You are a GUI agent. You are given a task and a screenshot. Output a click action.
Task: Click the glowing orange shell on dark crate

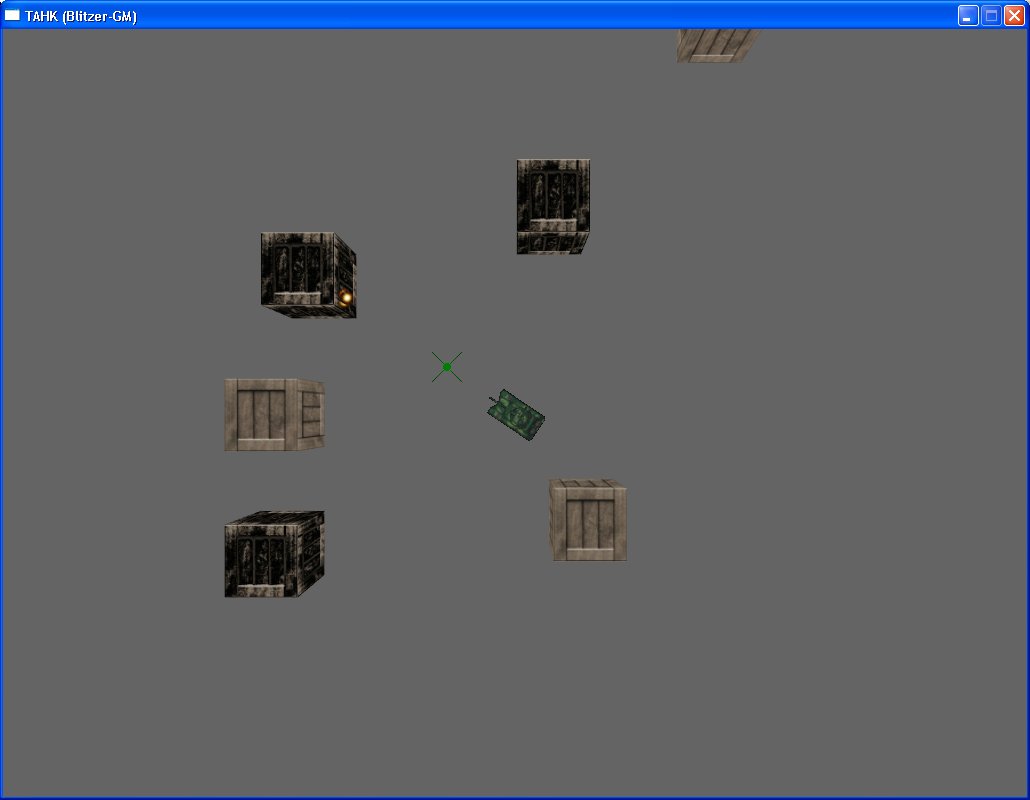pos(346,298)
